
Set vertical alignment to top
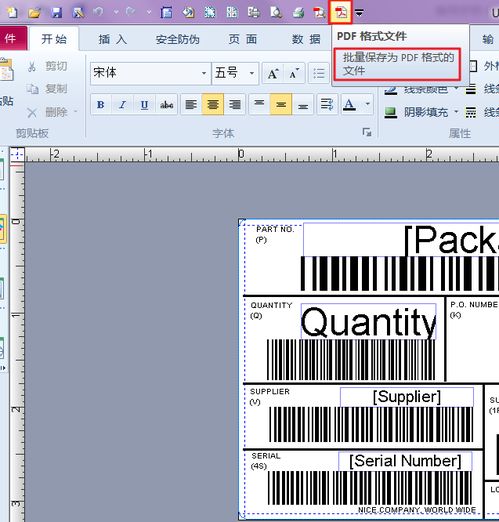(259, 104)
